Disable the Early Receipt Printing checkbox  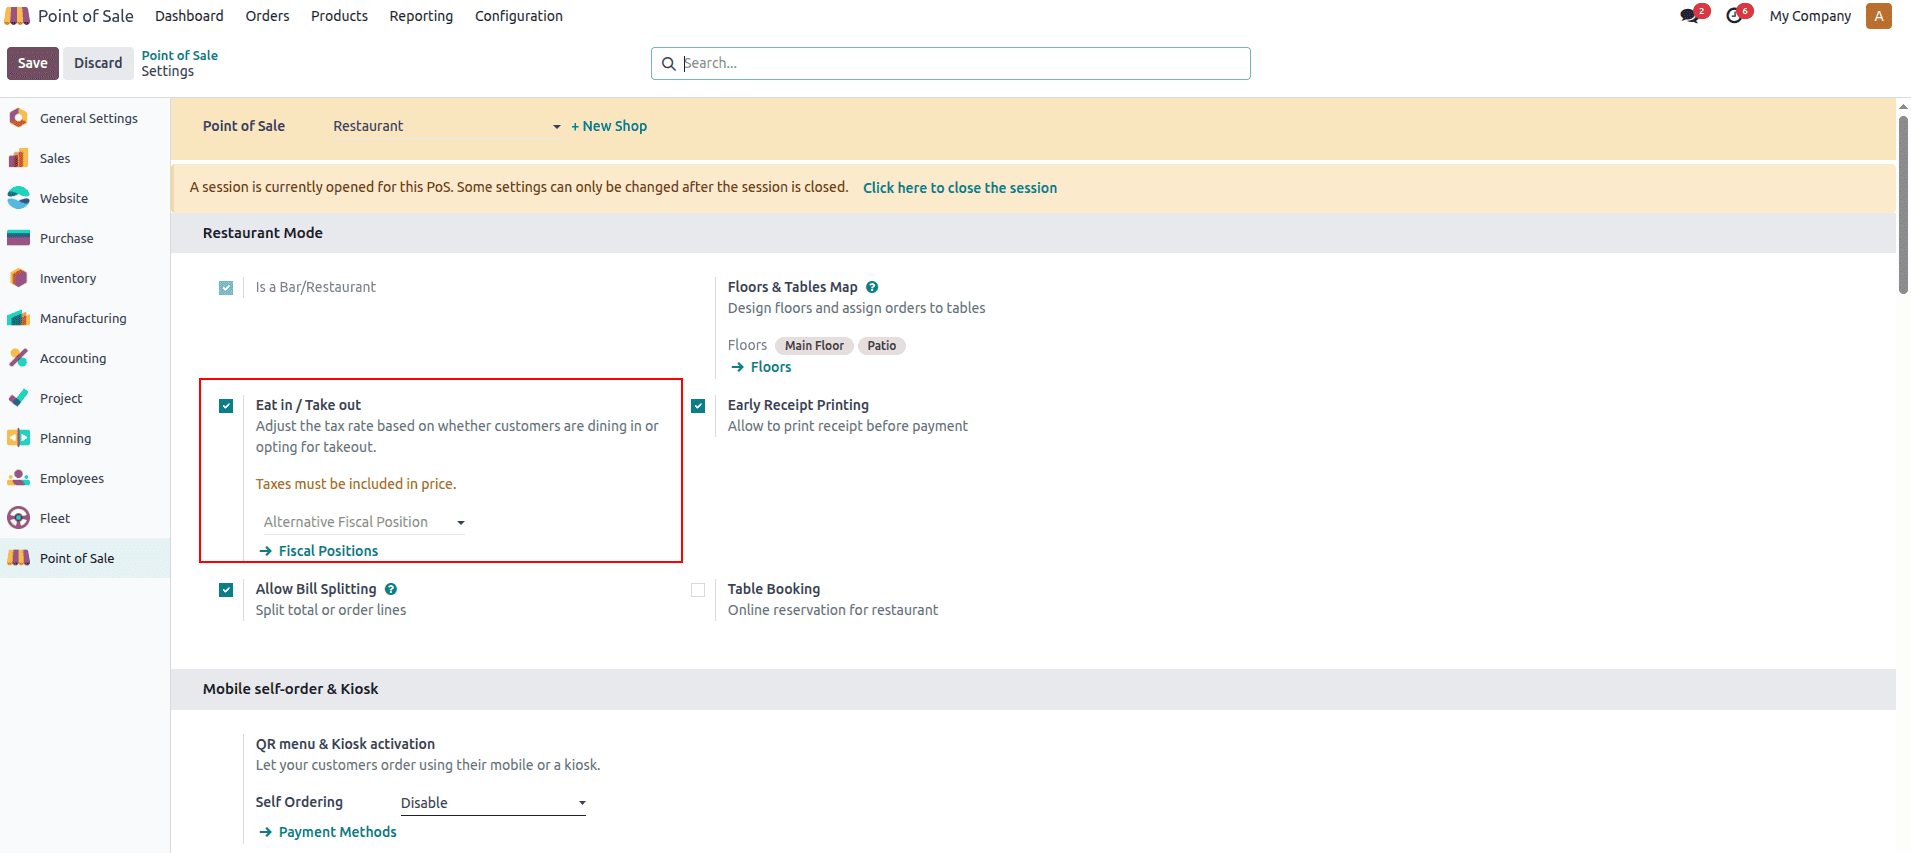click(698, 406)
